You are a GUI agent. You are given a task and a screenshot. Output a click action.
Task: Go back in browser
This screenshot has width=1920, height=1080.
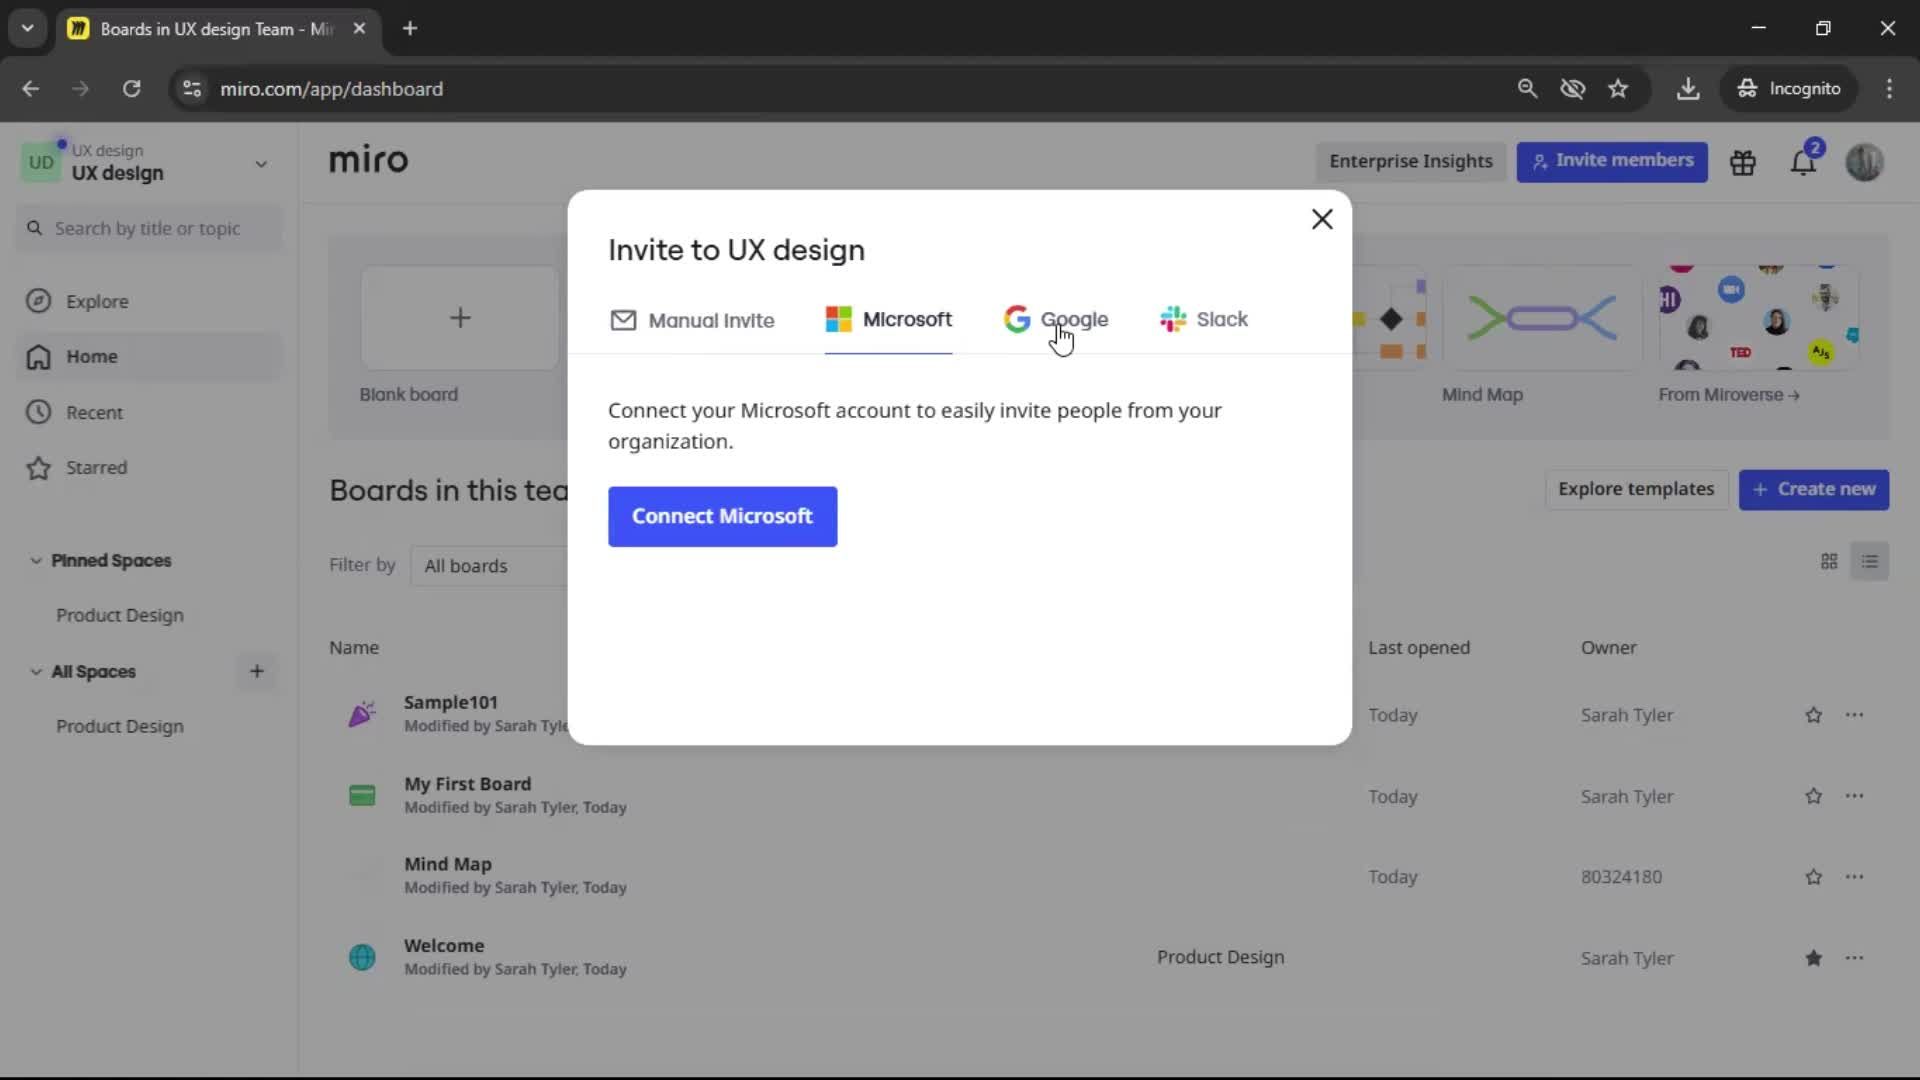(31, 89)
